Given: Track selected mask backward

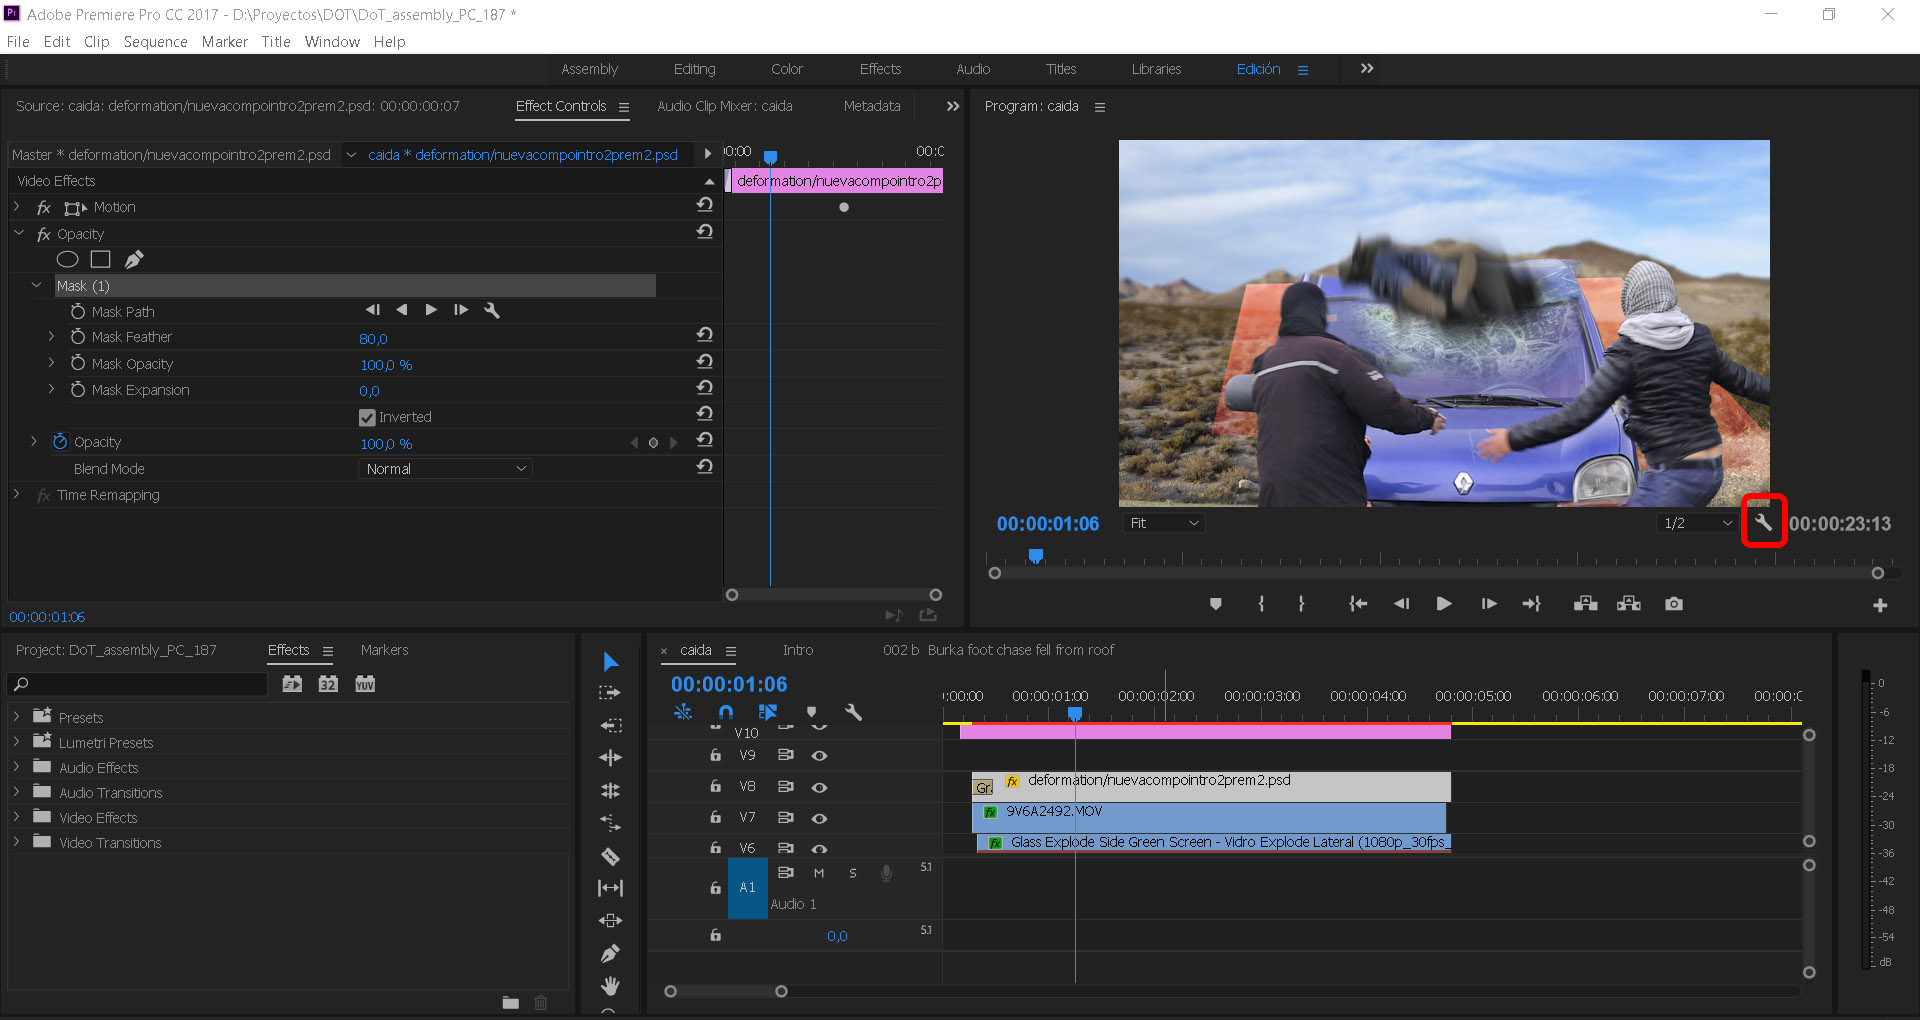Looking at the screenshot, I should [x=402, y=310].
